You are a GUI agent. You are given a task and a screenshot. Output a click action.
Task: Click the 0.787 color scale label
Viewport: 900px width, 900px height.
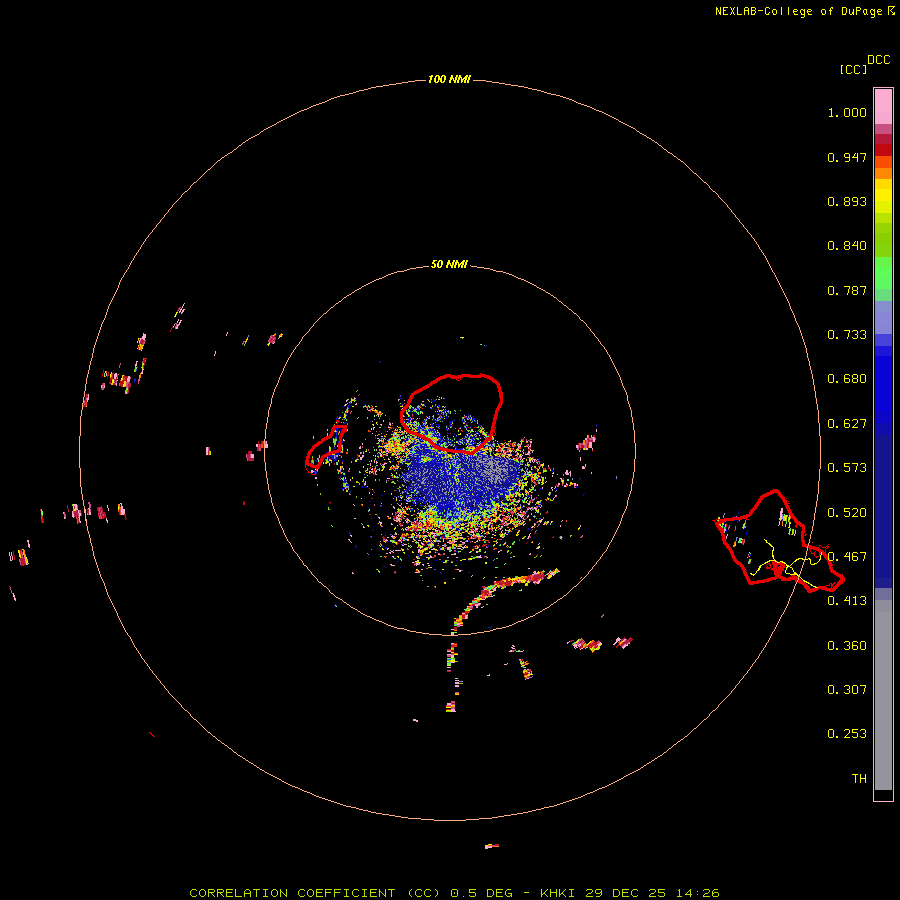(847, 290)
